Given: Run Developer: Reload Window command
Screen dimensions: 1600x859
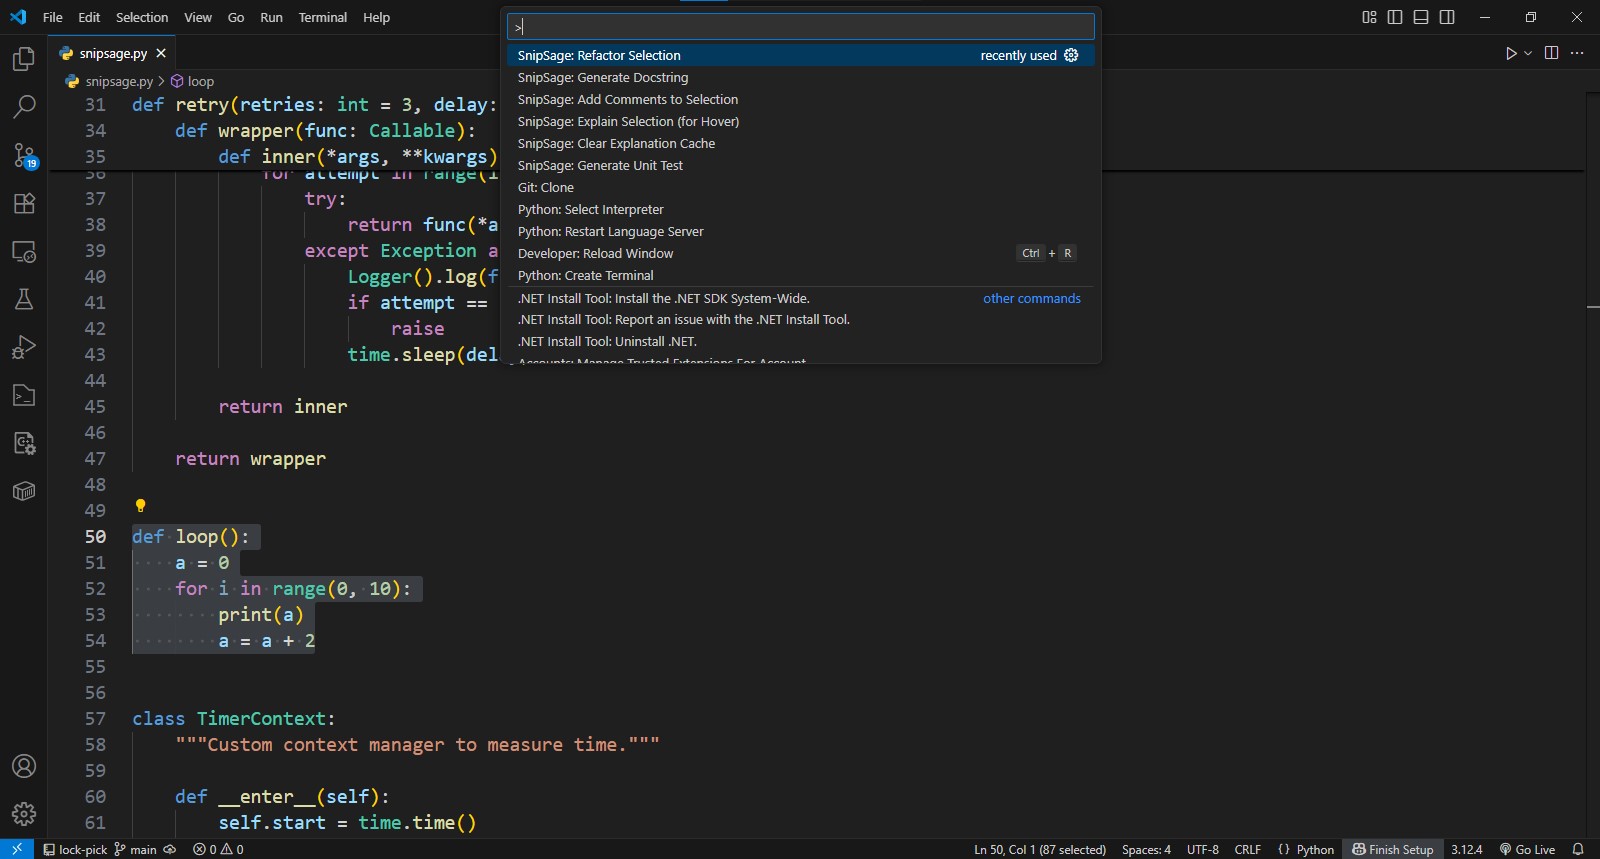Looking at the screenshot, I should point(800,253).
